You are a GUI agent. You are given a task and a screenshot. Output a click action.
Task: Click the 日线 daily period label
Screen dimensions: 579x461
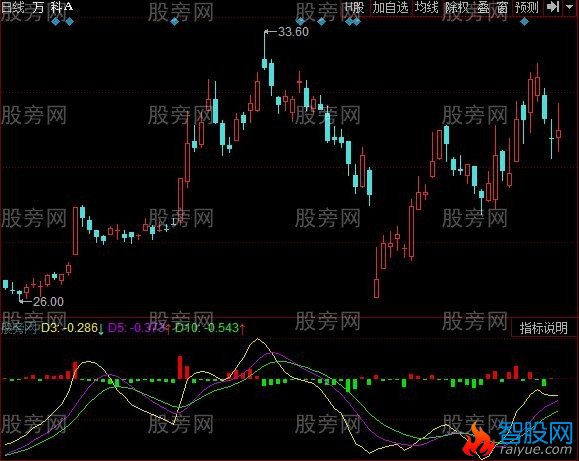(x=13, y=7)
